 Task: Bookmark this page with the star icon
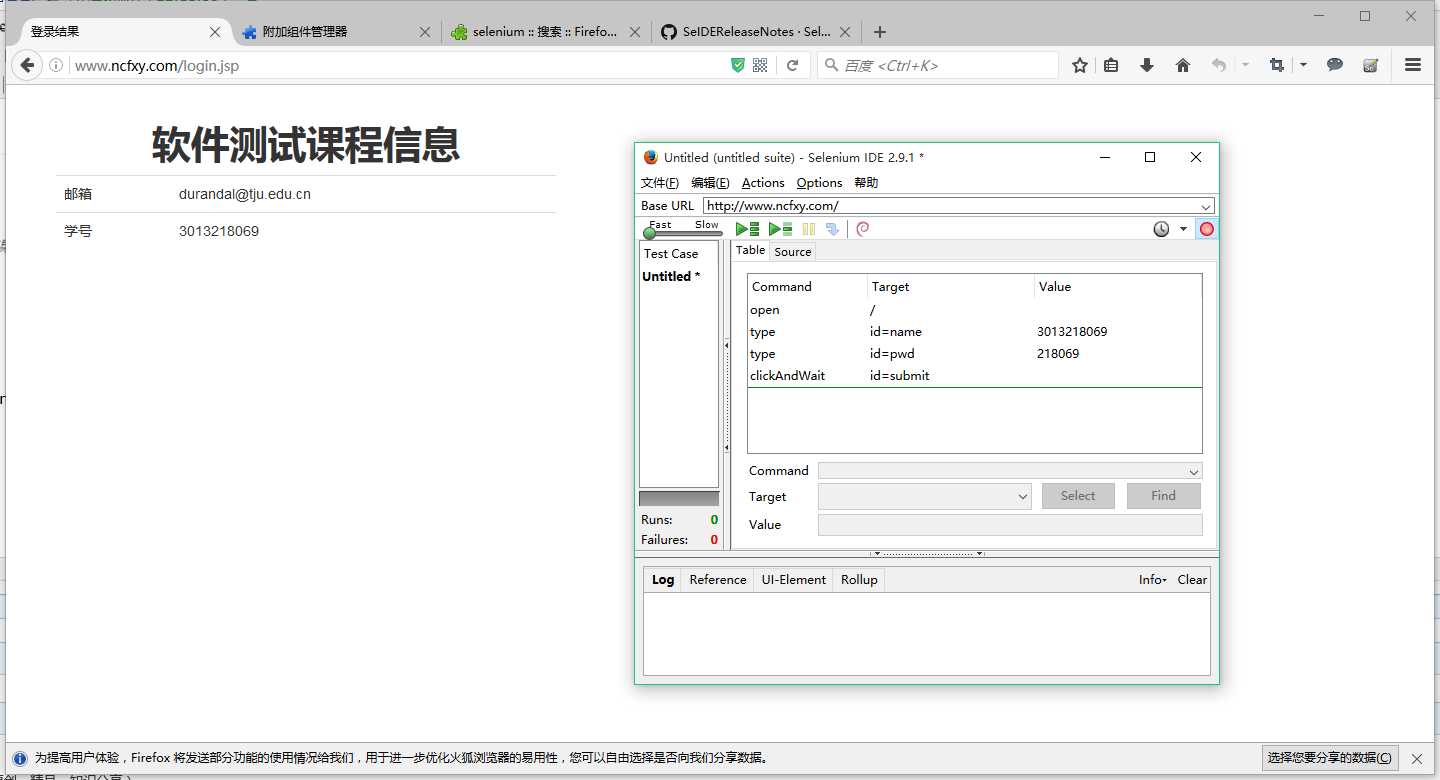1080,65
